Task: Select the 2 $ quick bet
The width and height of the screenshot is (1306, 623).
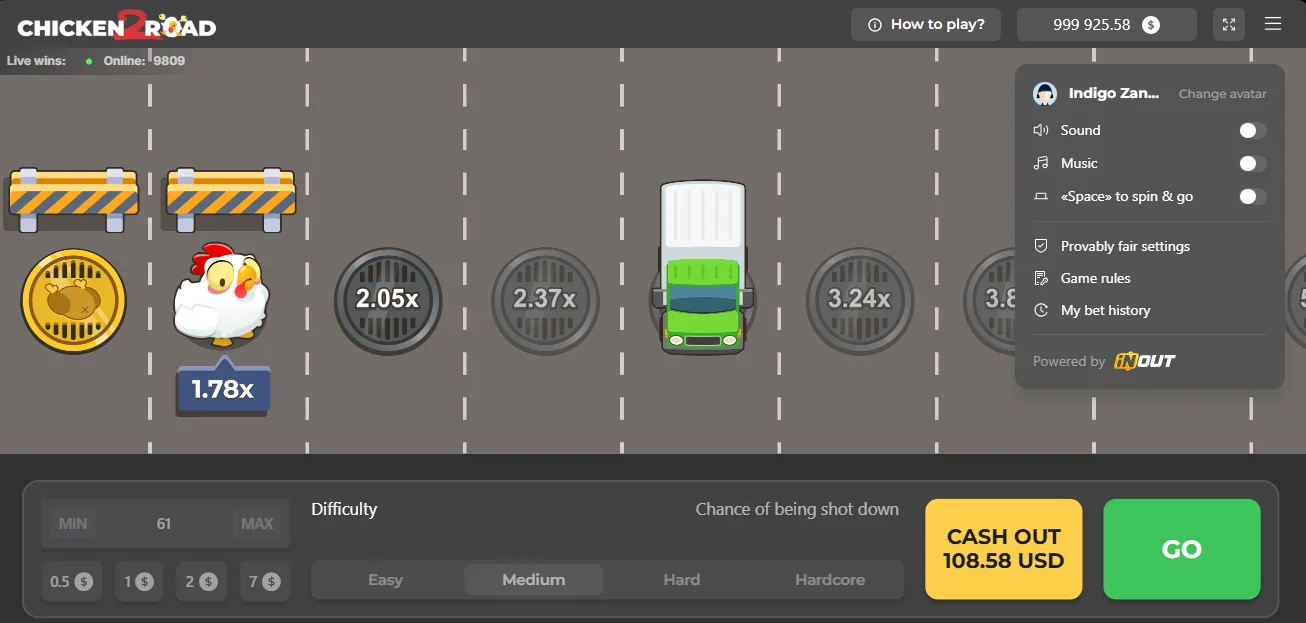Action: pos(202,581)
